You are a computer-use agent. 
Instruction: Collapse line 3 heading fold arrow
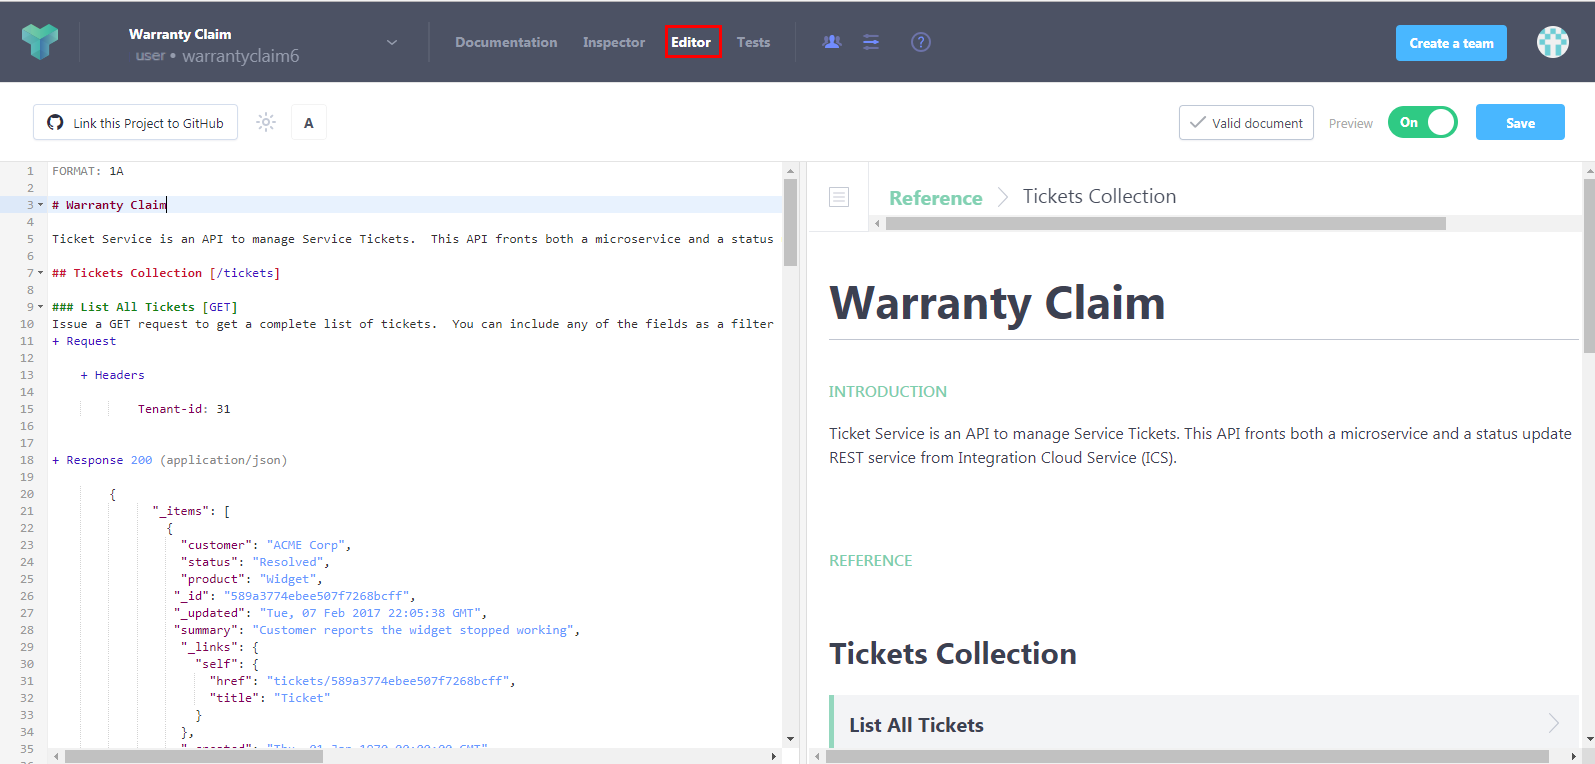(x=40, y=205)
